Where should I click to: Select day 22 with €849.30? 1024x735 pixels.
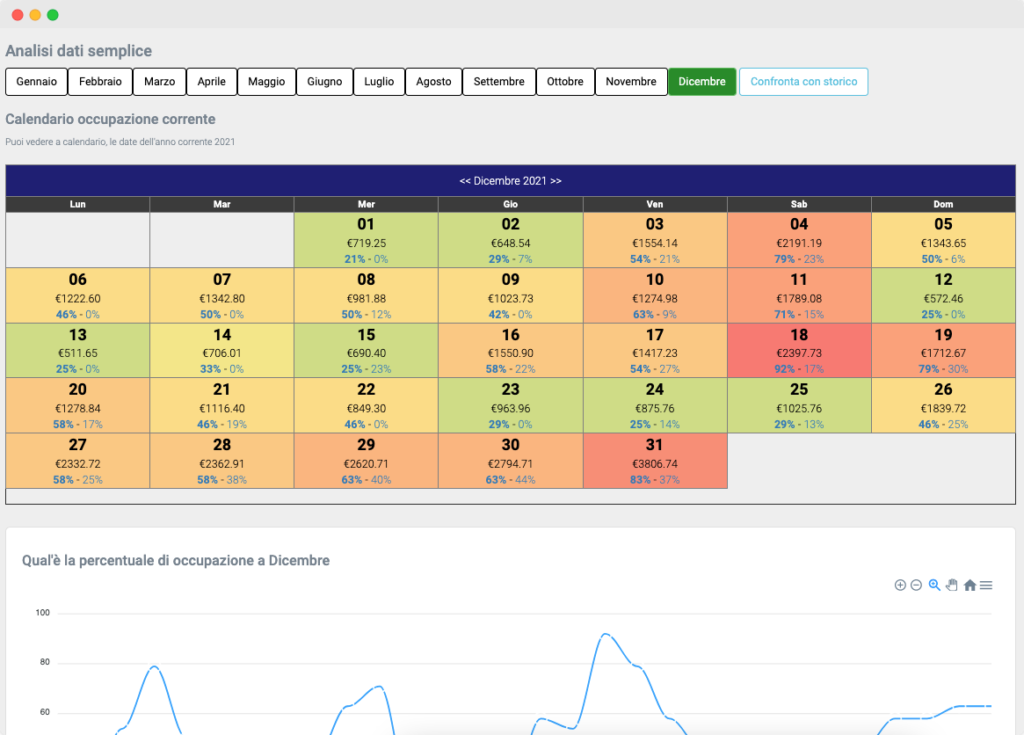tap(366, 406)
